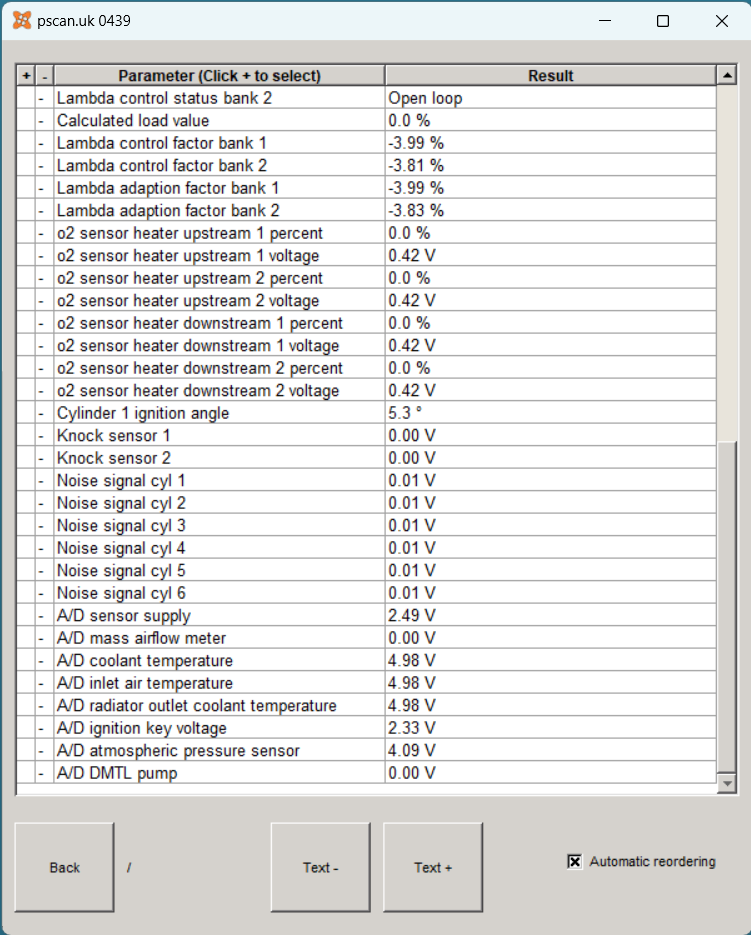Screen dimensions: 751x935
Task: Decrease text size with Text - button
Action: click(x=320, y=867)
